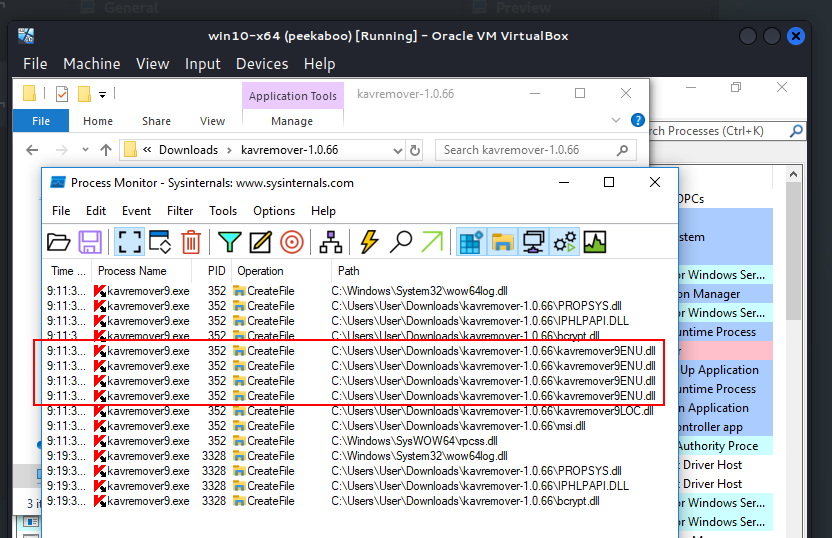Select Downloads in the address breadcrumb

[188, 150]
